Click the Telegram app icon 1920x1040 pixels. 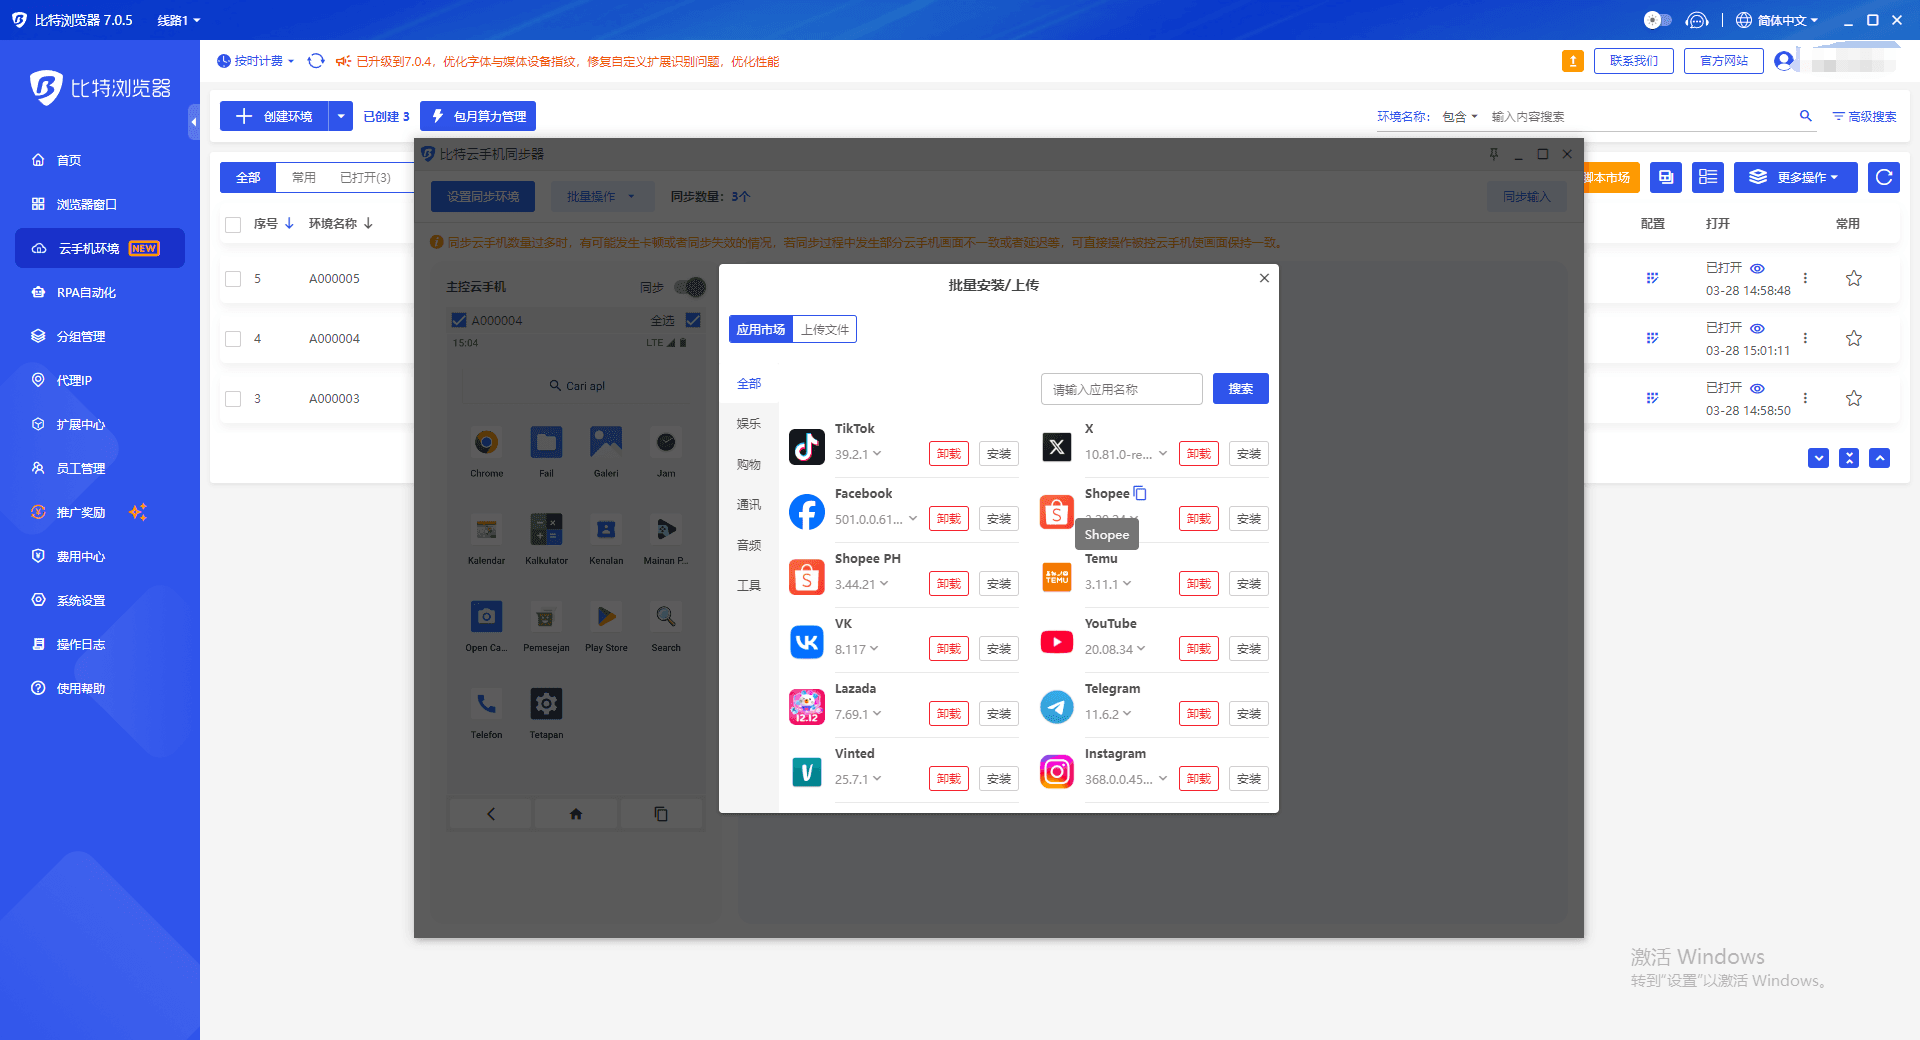click(1057, 707)
